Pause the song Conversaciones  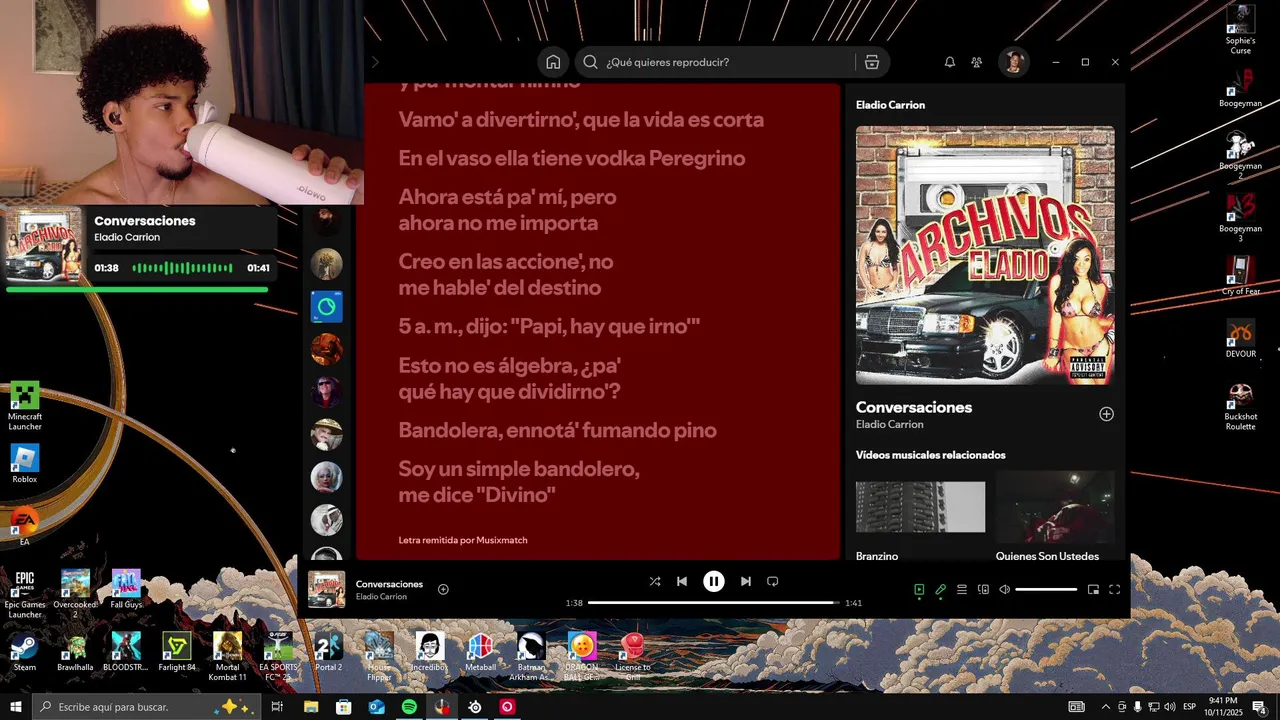(x=713, y=581)
